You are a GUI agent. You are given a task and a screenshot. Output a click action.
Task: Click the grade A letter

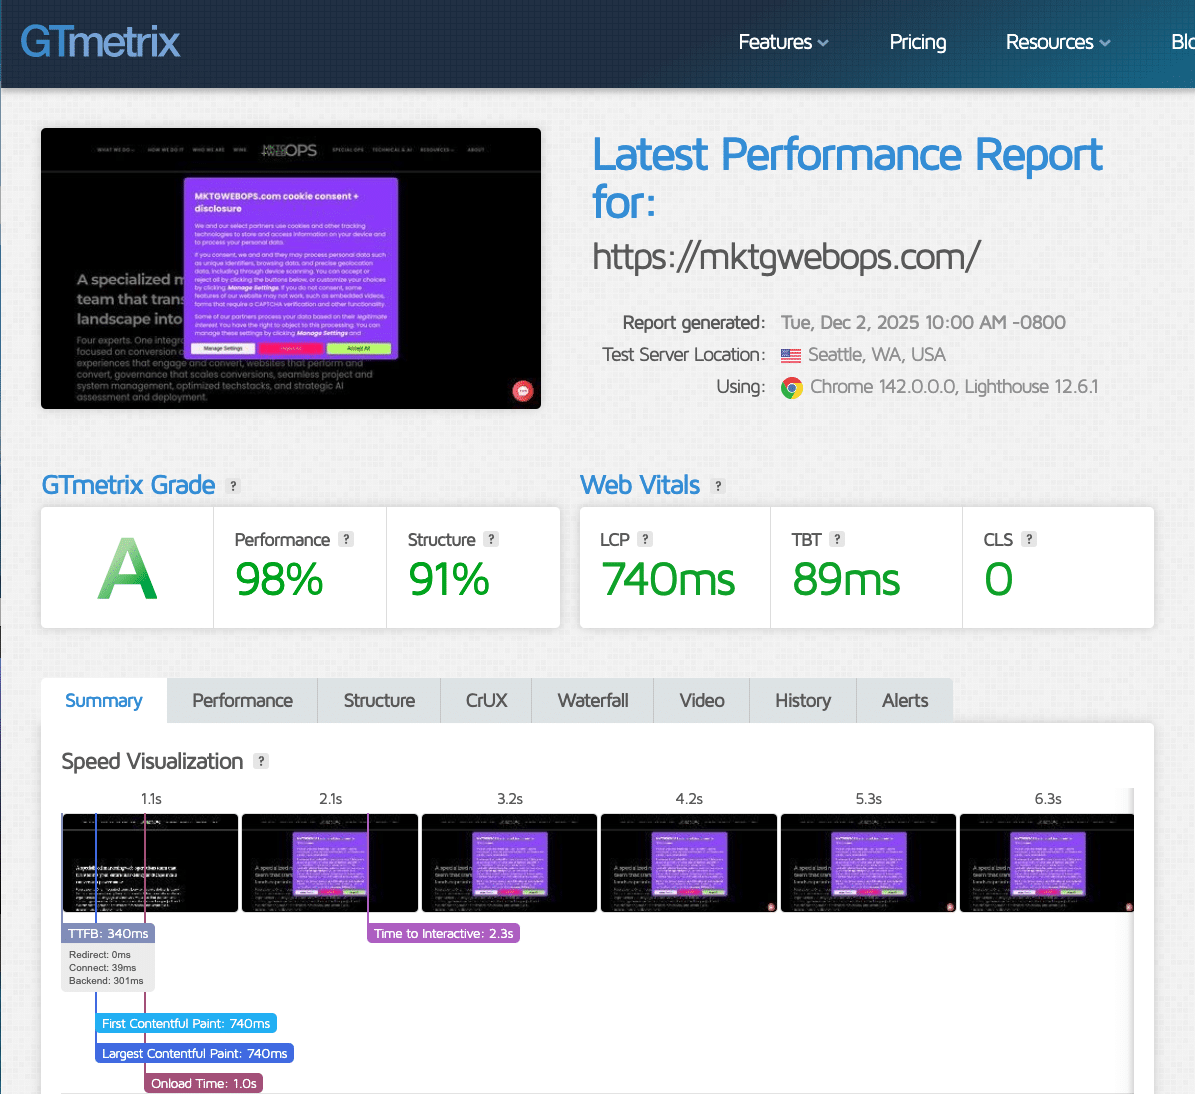127,569
